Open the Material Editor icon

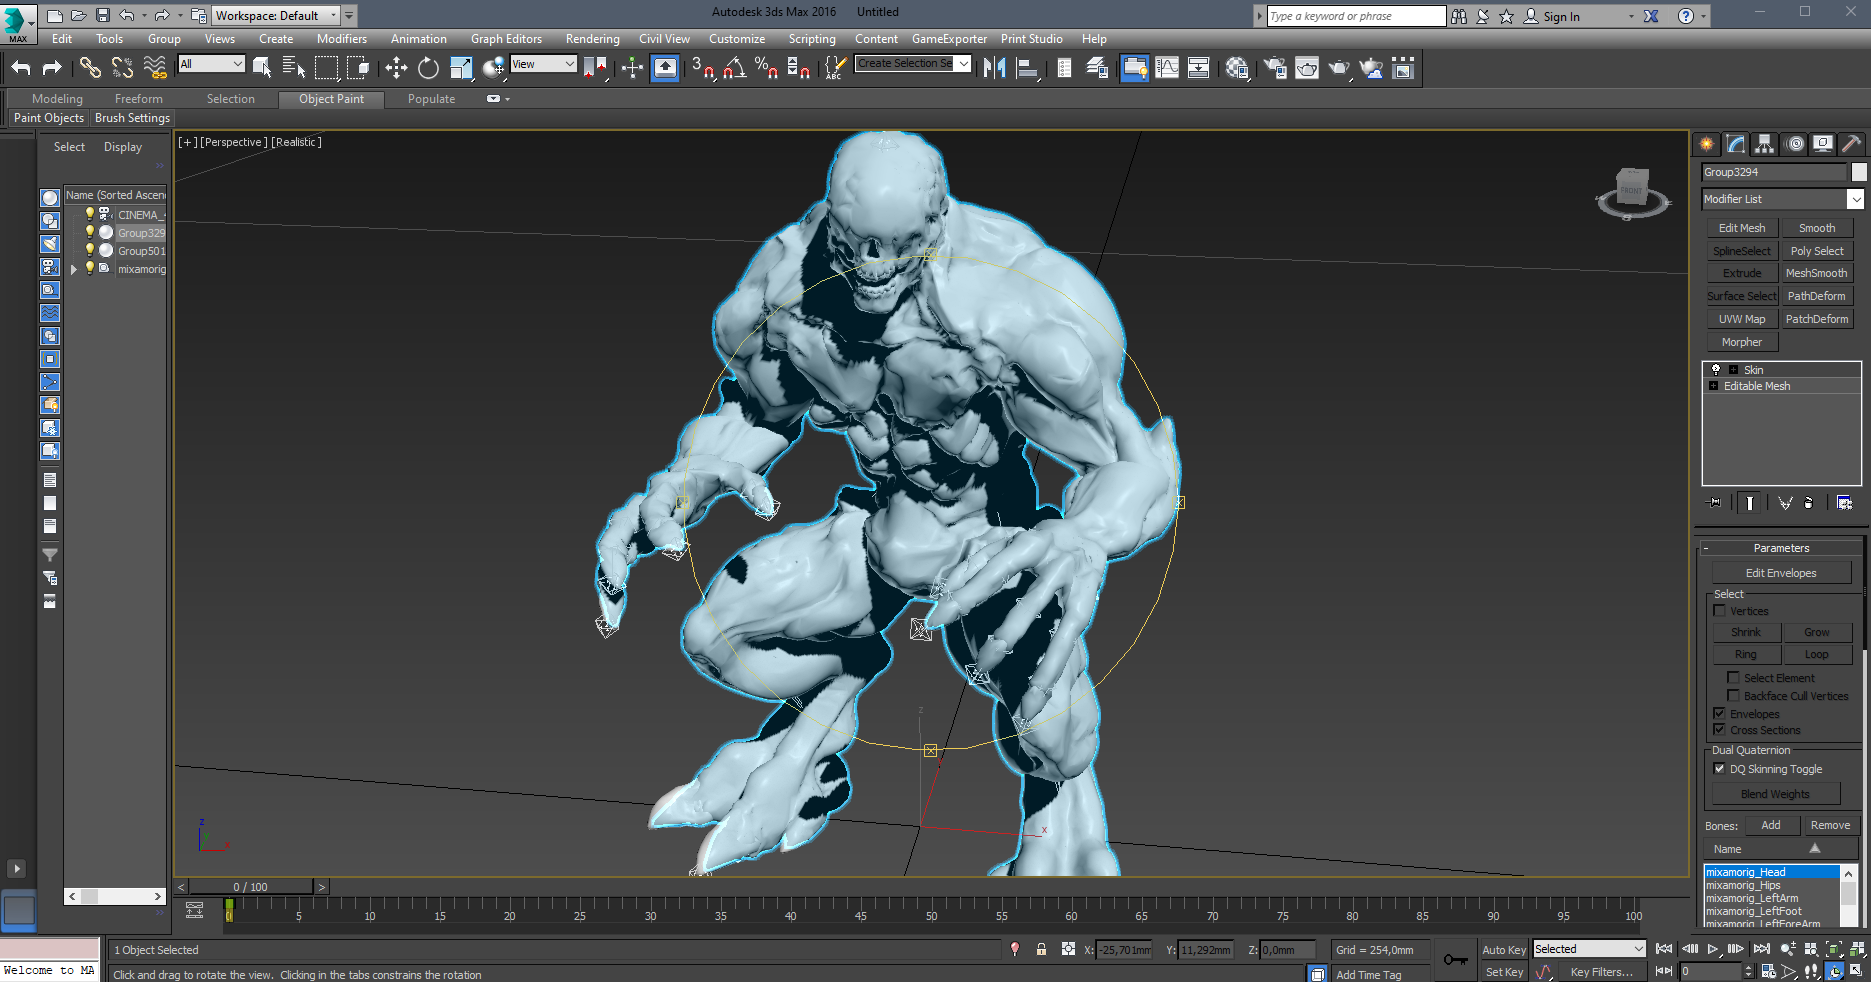tap(1237, 68)
